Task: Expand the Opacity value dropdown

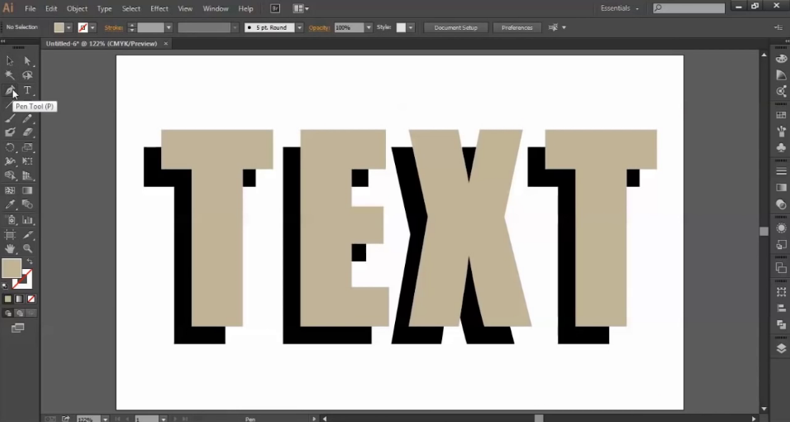Action: [369, 28]
